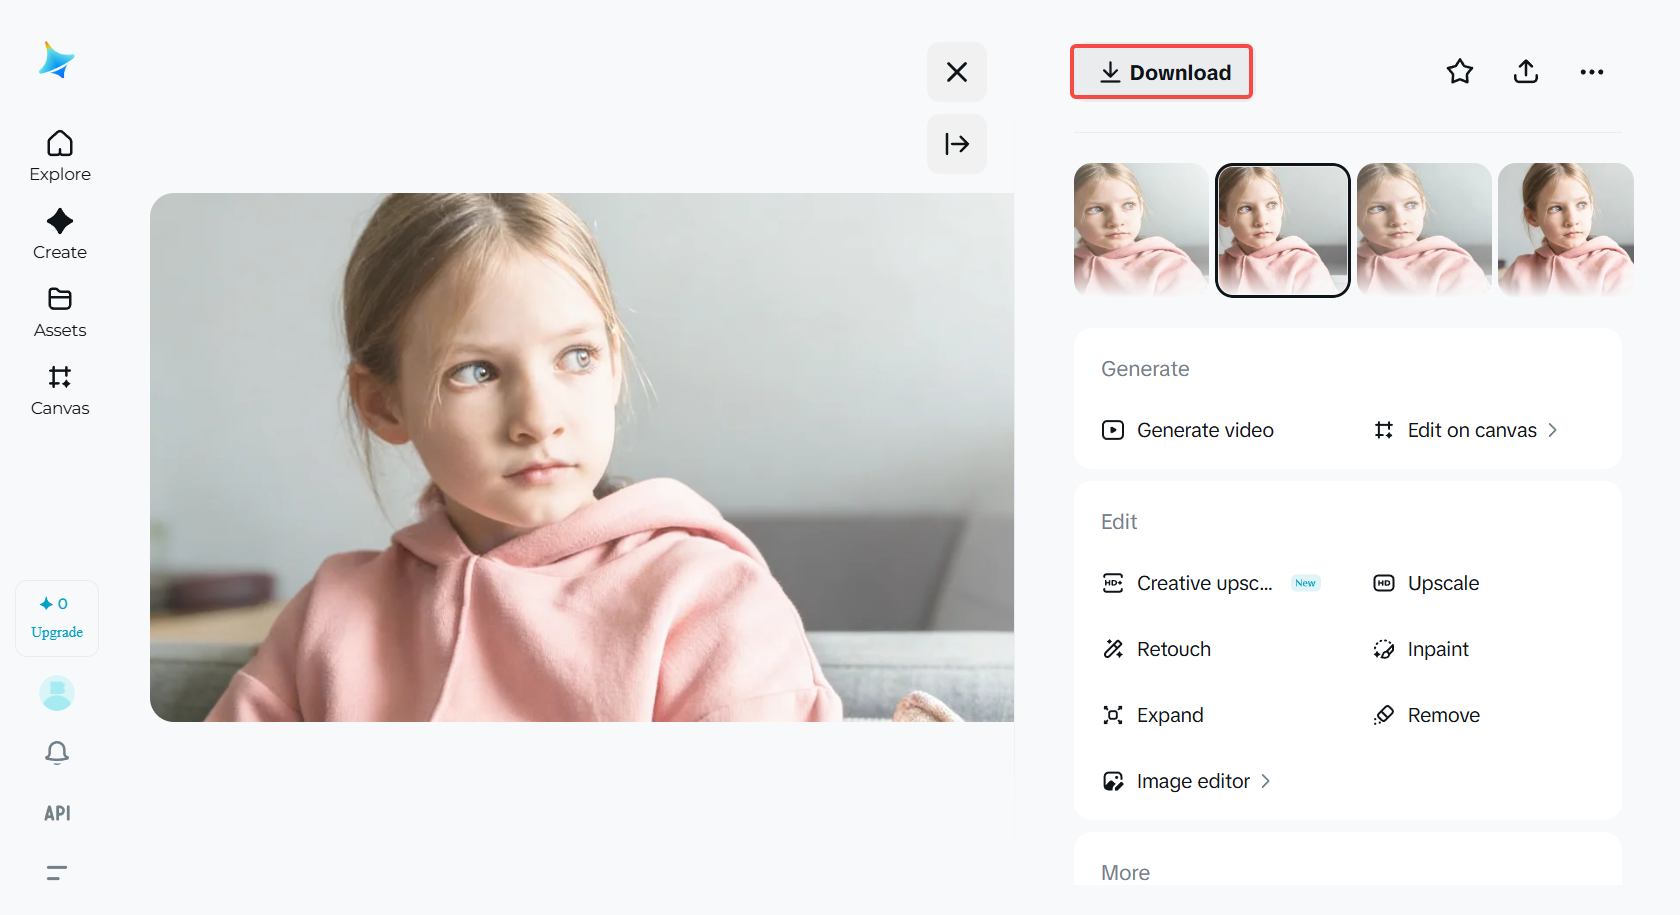Select the first image variation thumbnail
The width and height of the screenshot is (1680, 915).
click(1141, 230)
